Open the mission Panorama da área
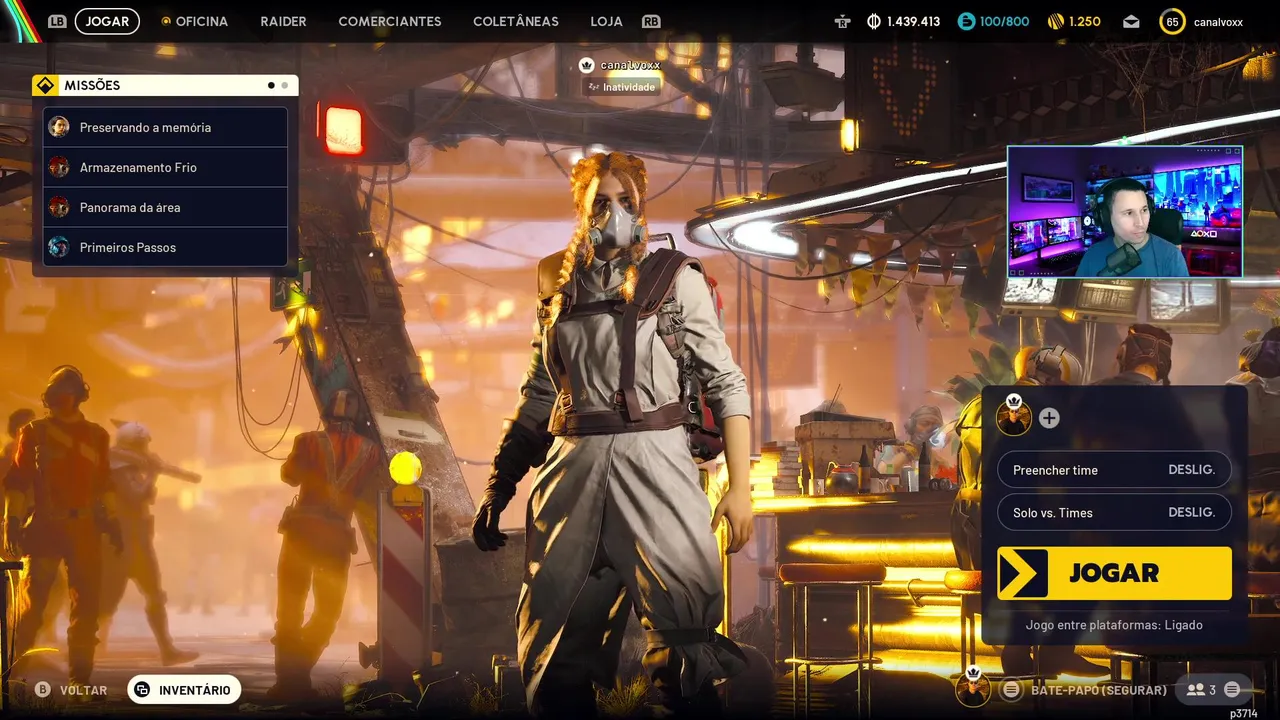This screenshot has height=720, width=1280. pos(165,207)
